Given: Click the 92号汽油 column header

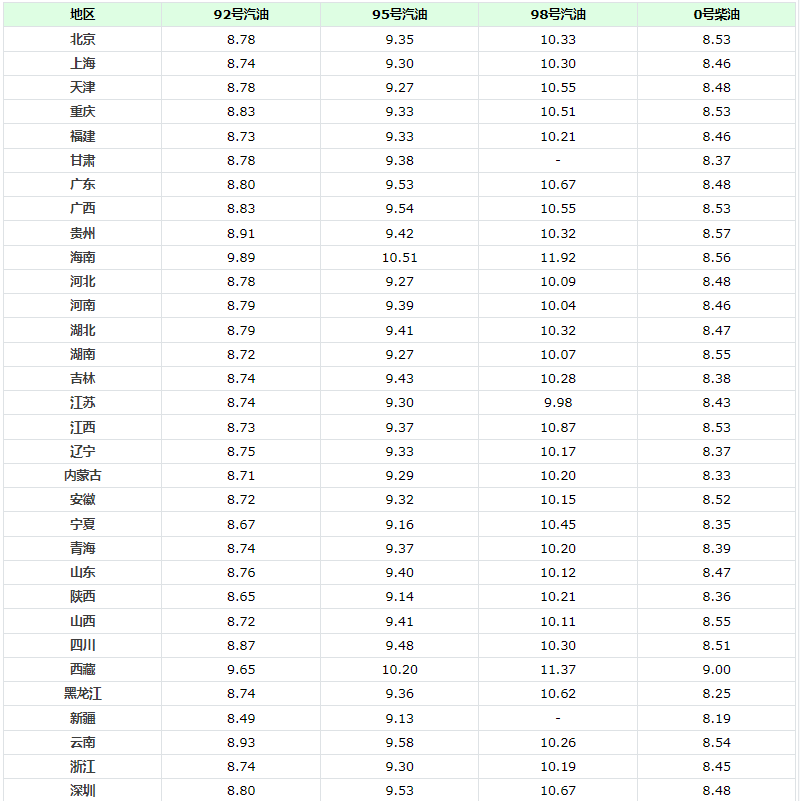Looking at the screenshot, I should (x=241, y=15).
